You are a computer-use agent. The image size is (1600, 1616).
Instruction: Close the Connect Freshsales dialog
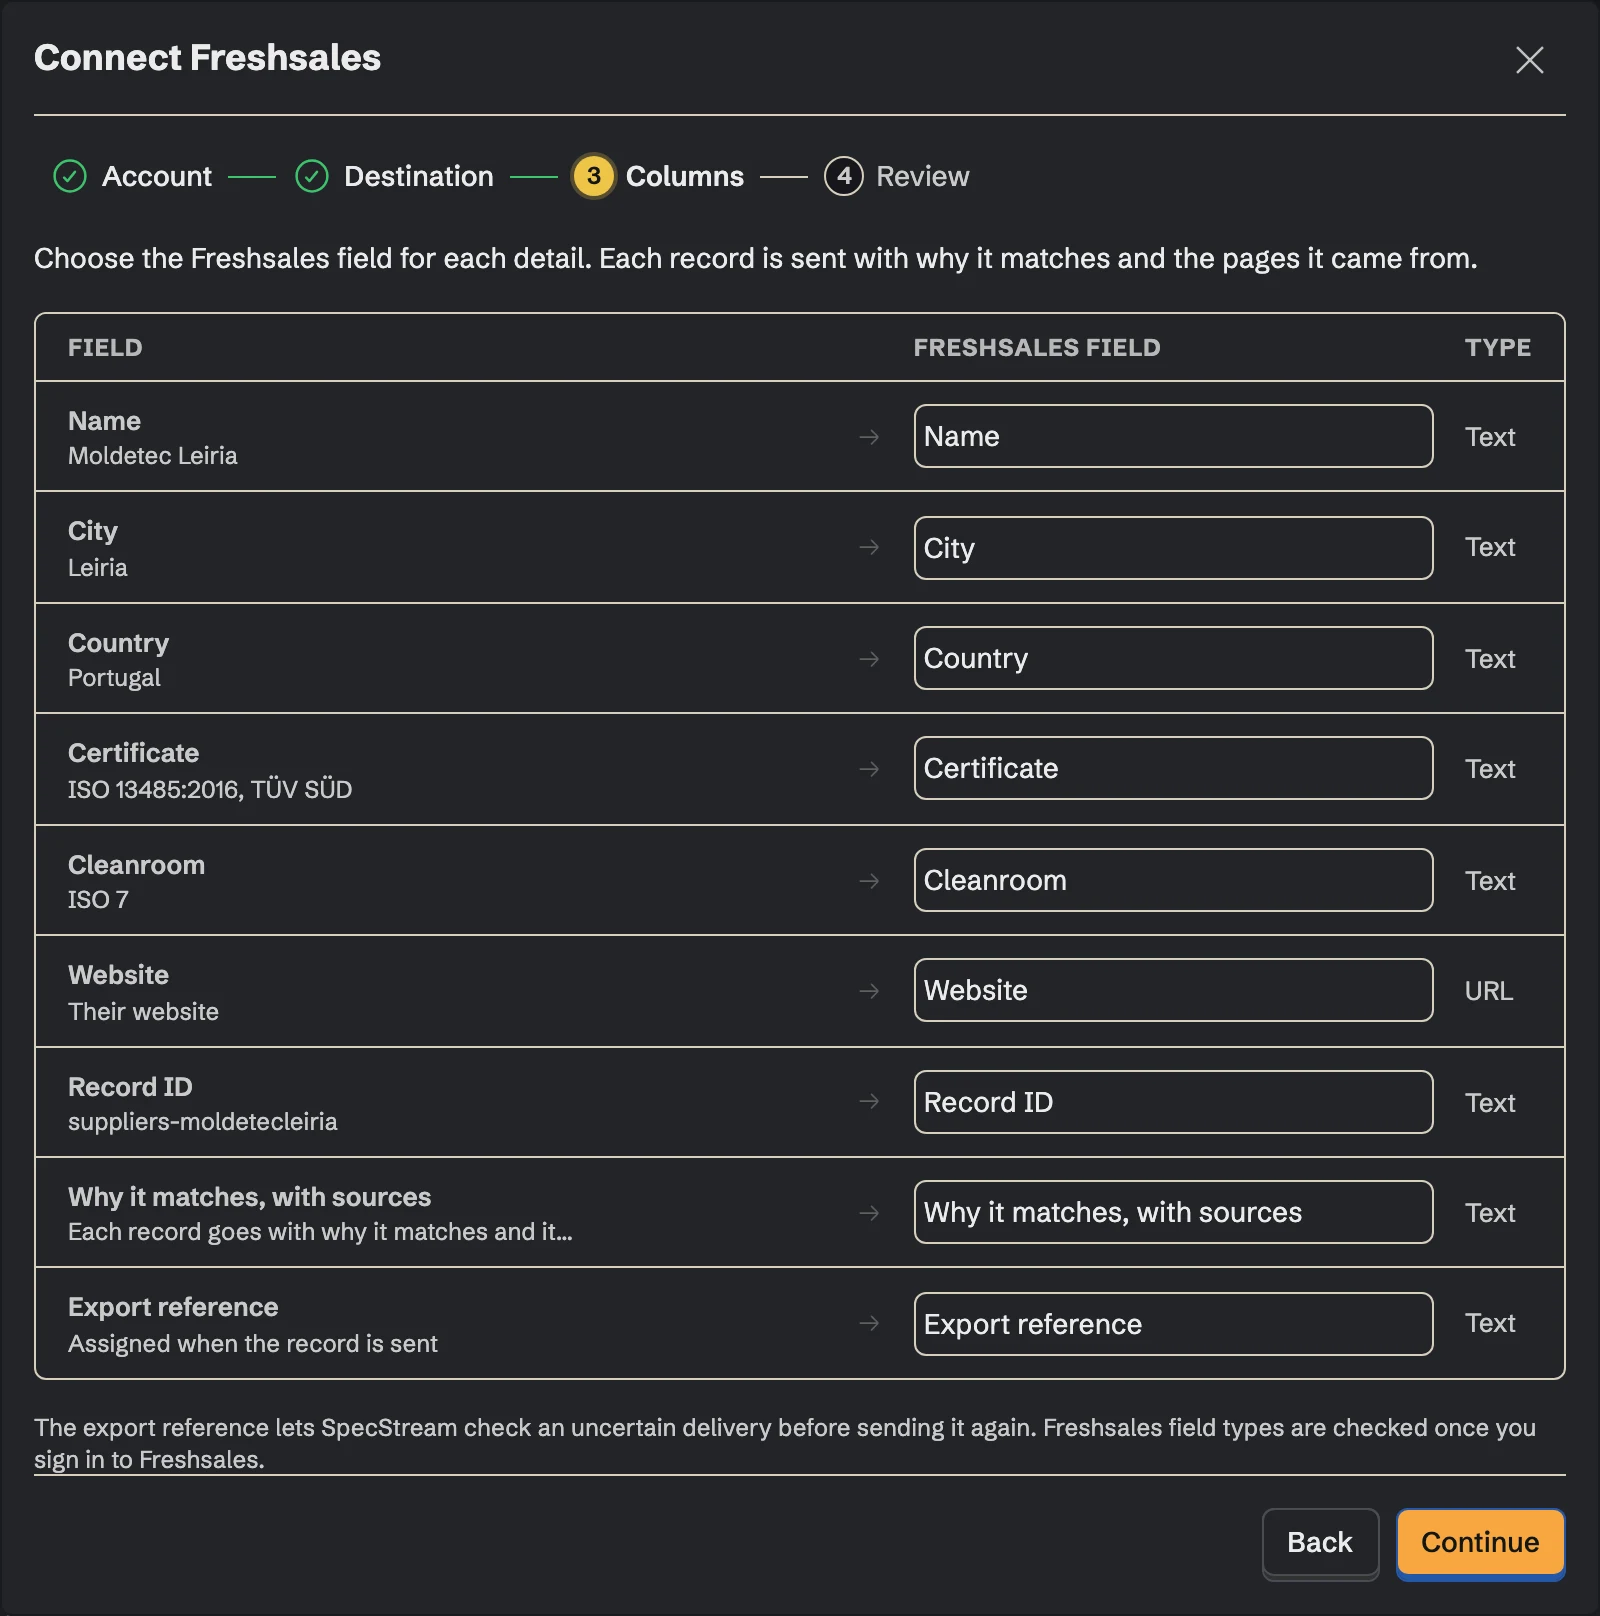(x=1529, y=60)
